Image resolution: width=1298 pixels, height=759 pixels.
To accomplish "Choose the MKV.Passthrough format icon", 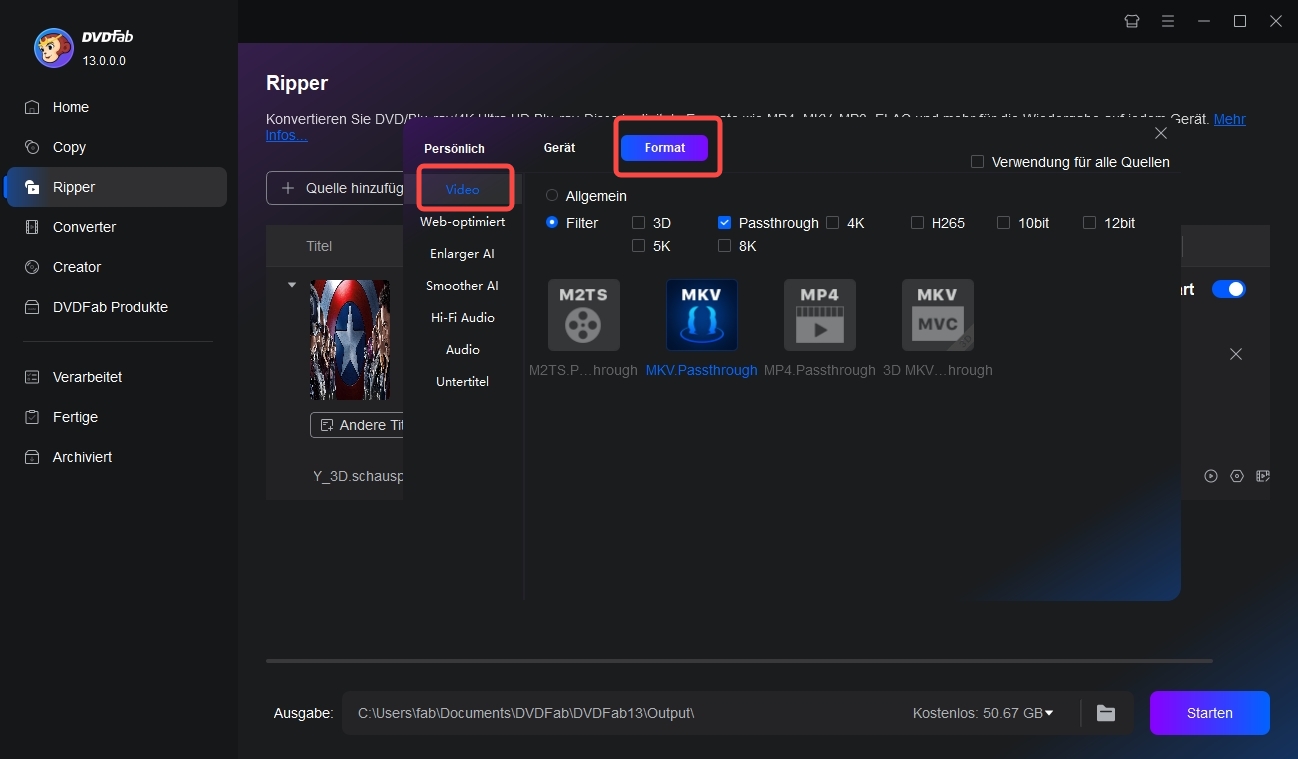I will coord(701,315).
